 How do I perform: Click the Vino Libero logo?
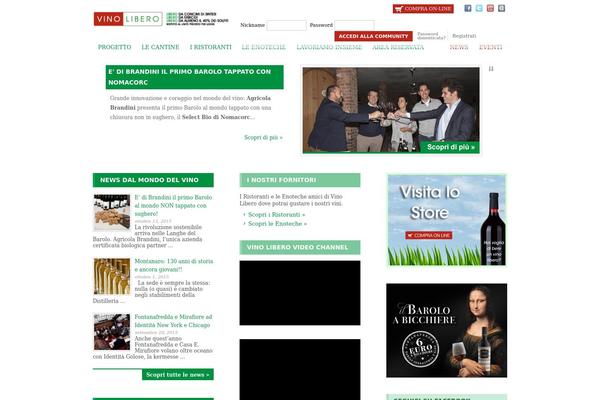tap(128, 19)
